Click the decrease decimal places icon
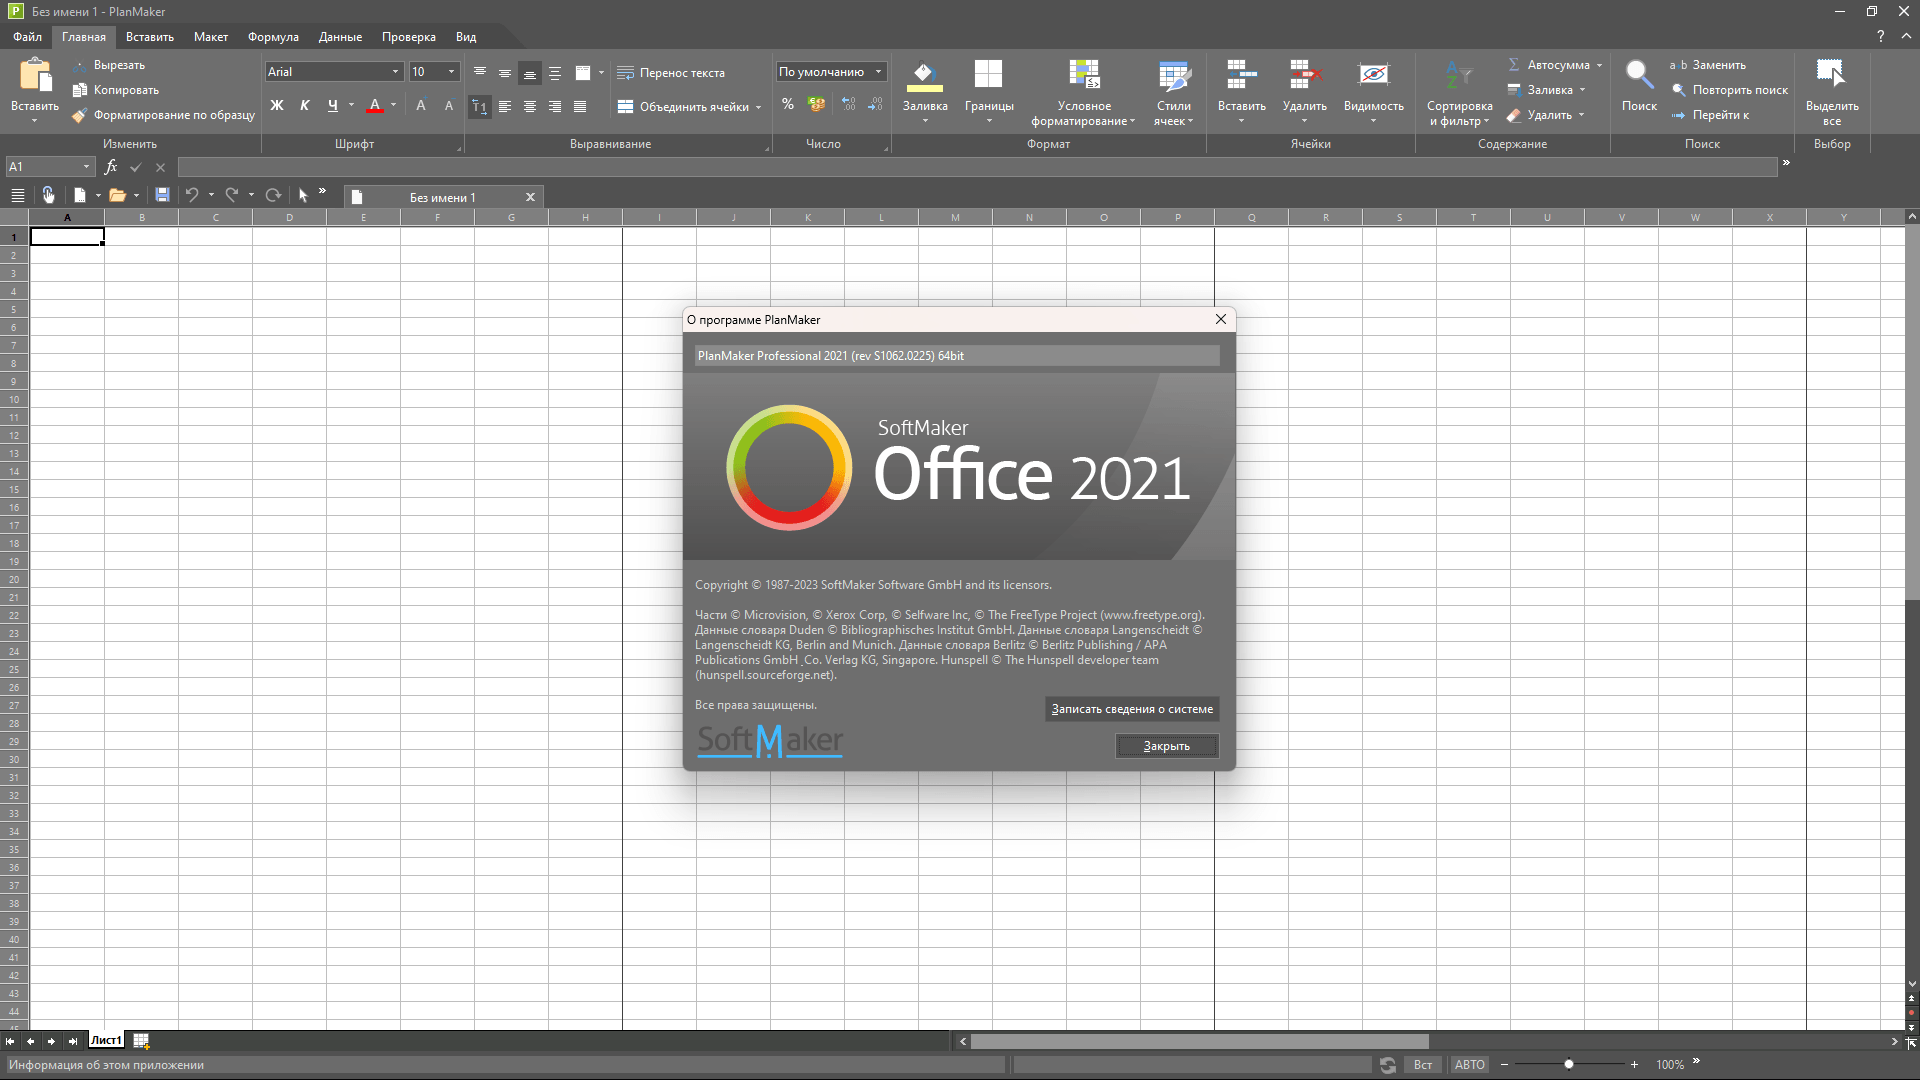1920x1080 pixels. coord(876,104)
